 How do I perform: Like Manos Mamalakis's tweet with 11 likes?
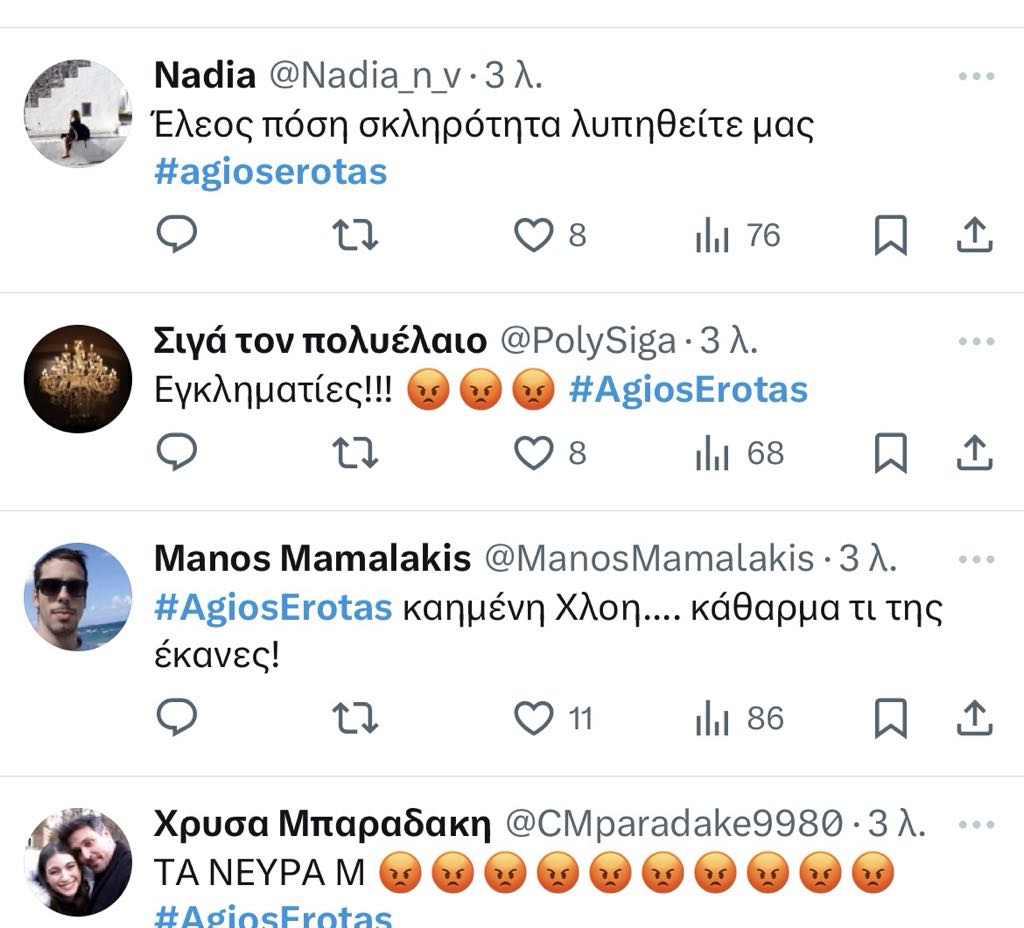point(534,718)
